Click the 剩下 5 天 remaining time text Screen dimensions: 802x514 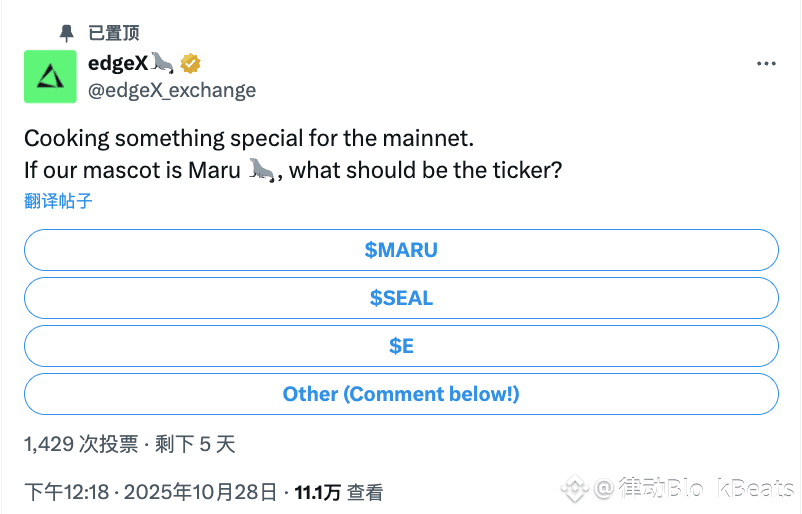(194, 444)
